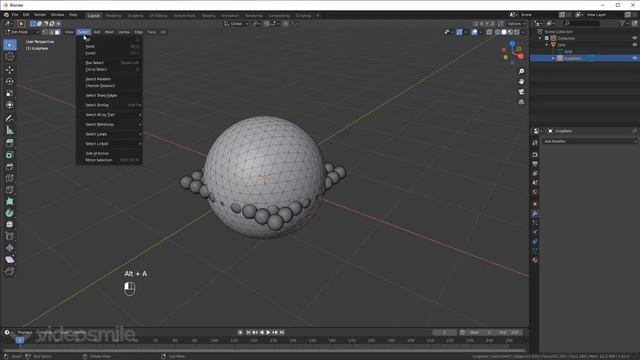Pick the Rotate tool
The width and height of the screenshot is (640, 360).
[x=10, y=82]
